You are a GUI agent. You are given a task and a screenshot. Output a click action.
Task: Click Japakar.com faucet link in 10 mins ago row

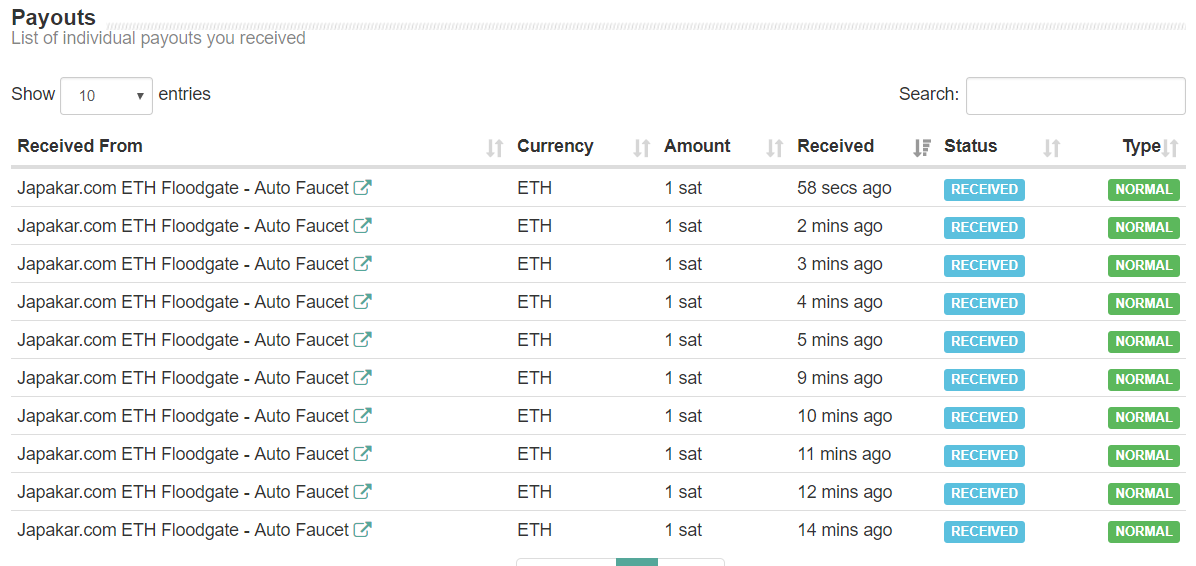[x=183, y=416]
